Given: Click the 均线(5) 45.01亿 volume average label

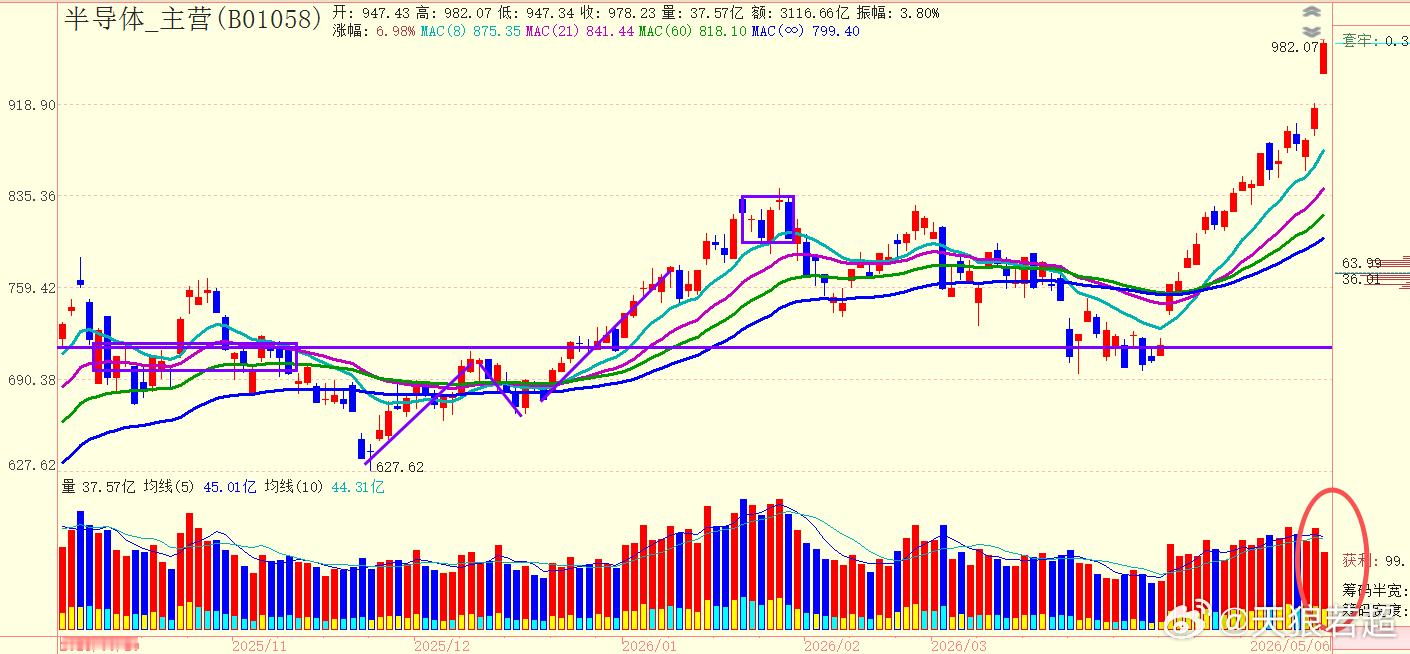Looking at the screenshot, I should (x=200, y=487).
